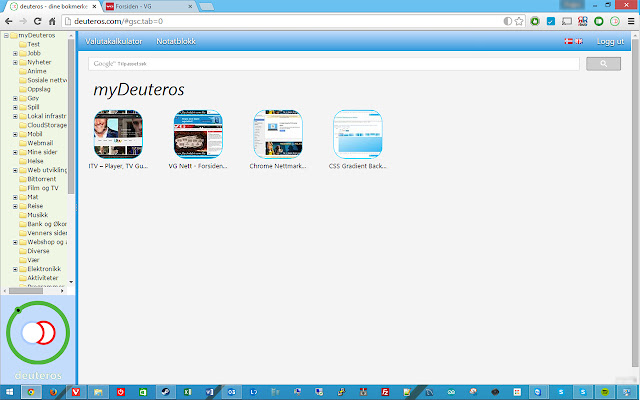Open FileZilla from the taskbar
Image resolution: width=640 pixels, height=400 pixels.
point(385,392)
